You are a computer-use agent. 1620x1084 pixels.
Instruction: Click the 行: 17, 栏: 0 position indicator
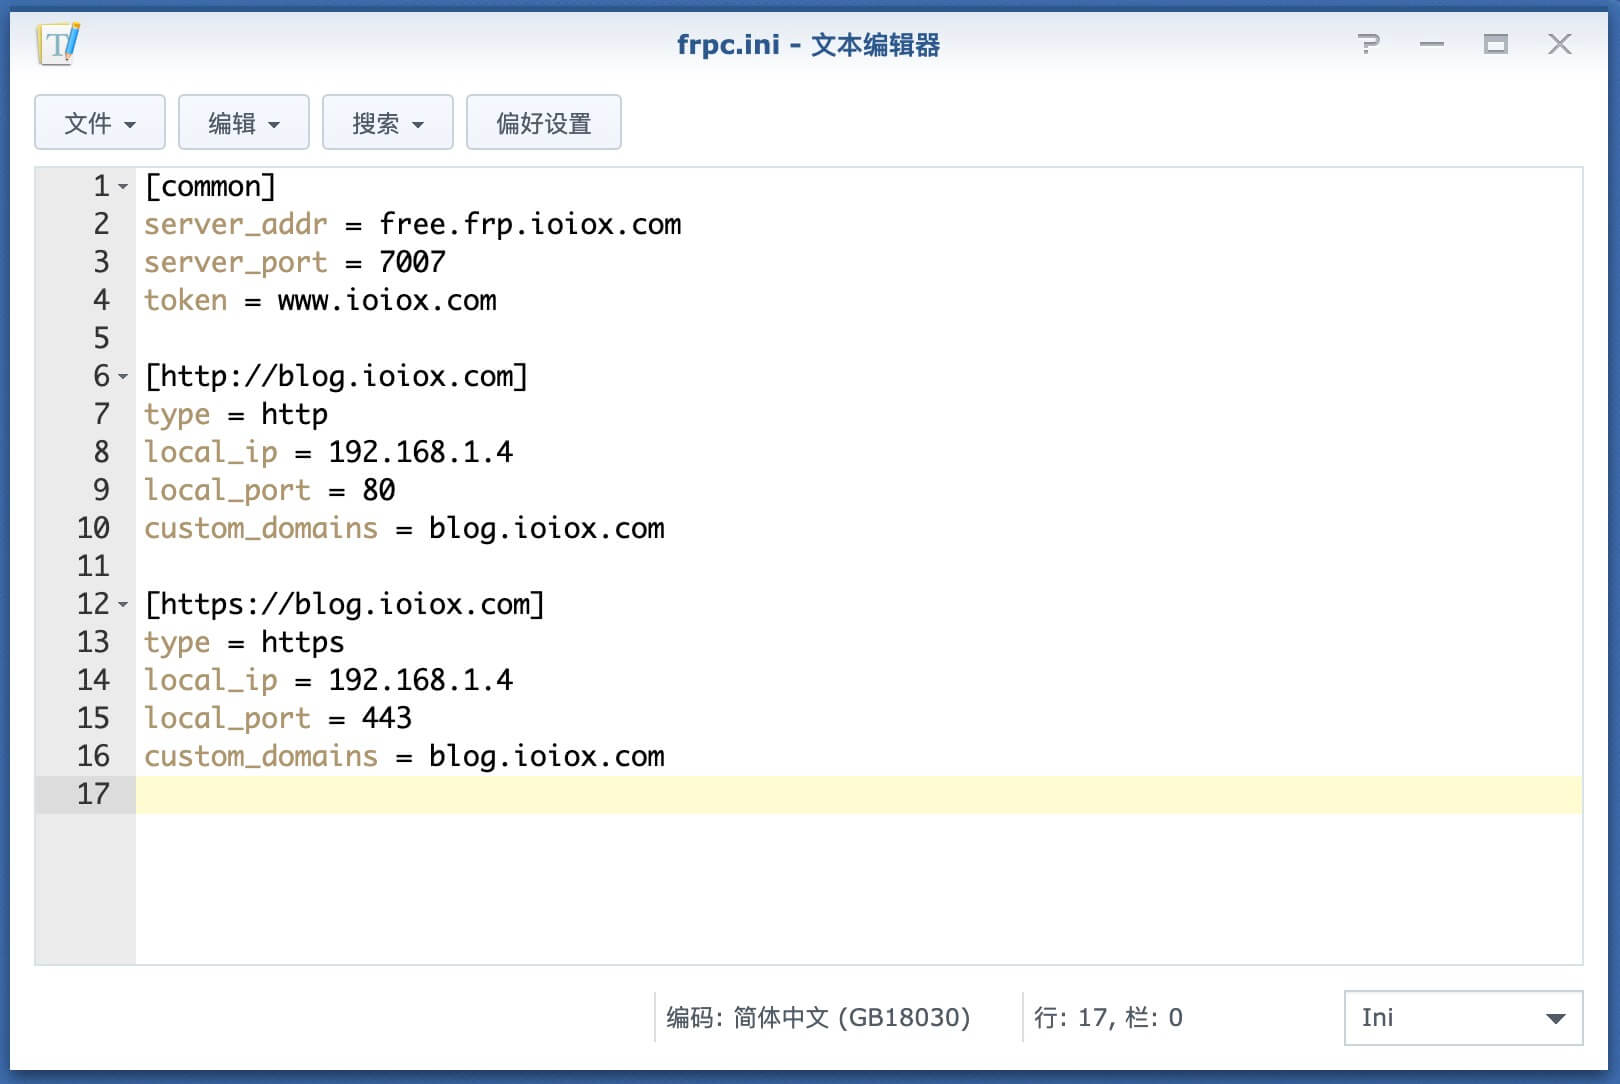[1108, 1018]
